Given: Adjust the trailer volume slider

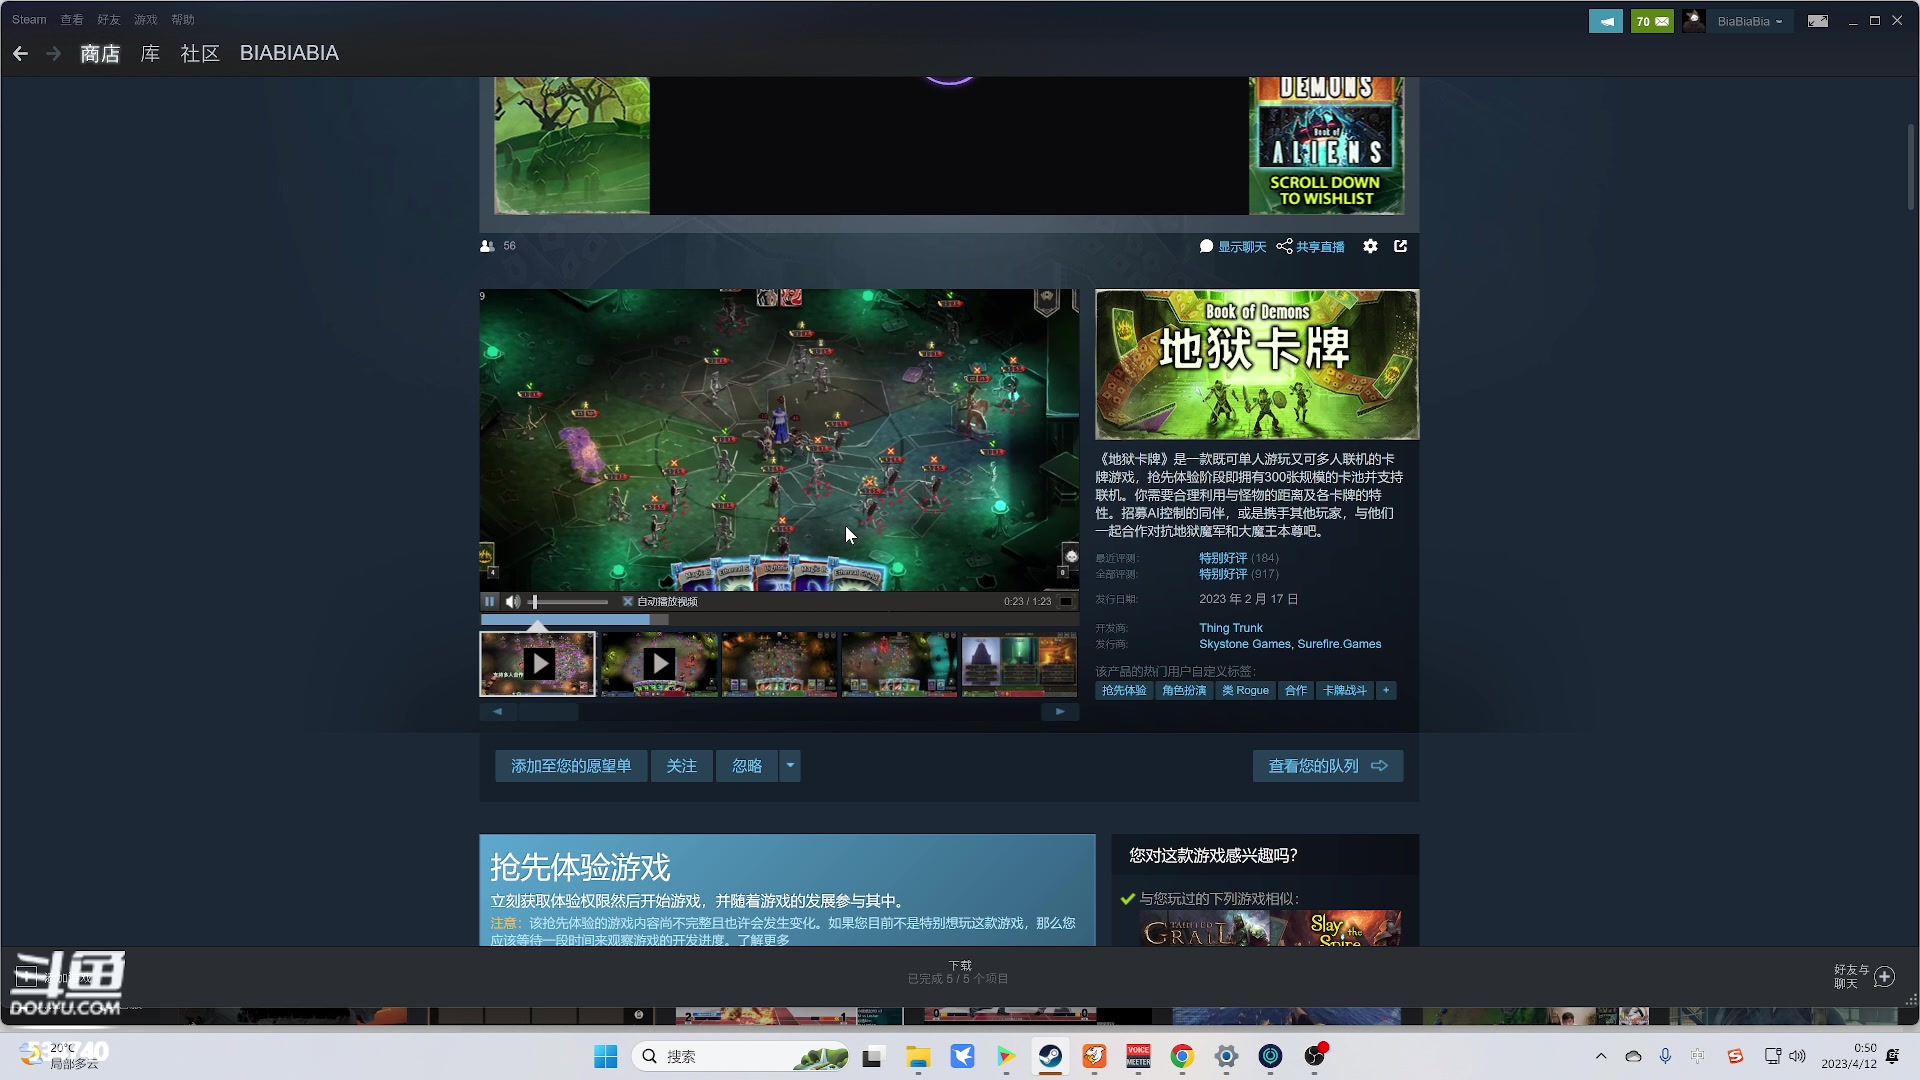Looking at the screenshot, I should (x=569, y=602).
